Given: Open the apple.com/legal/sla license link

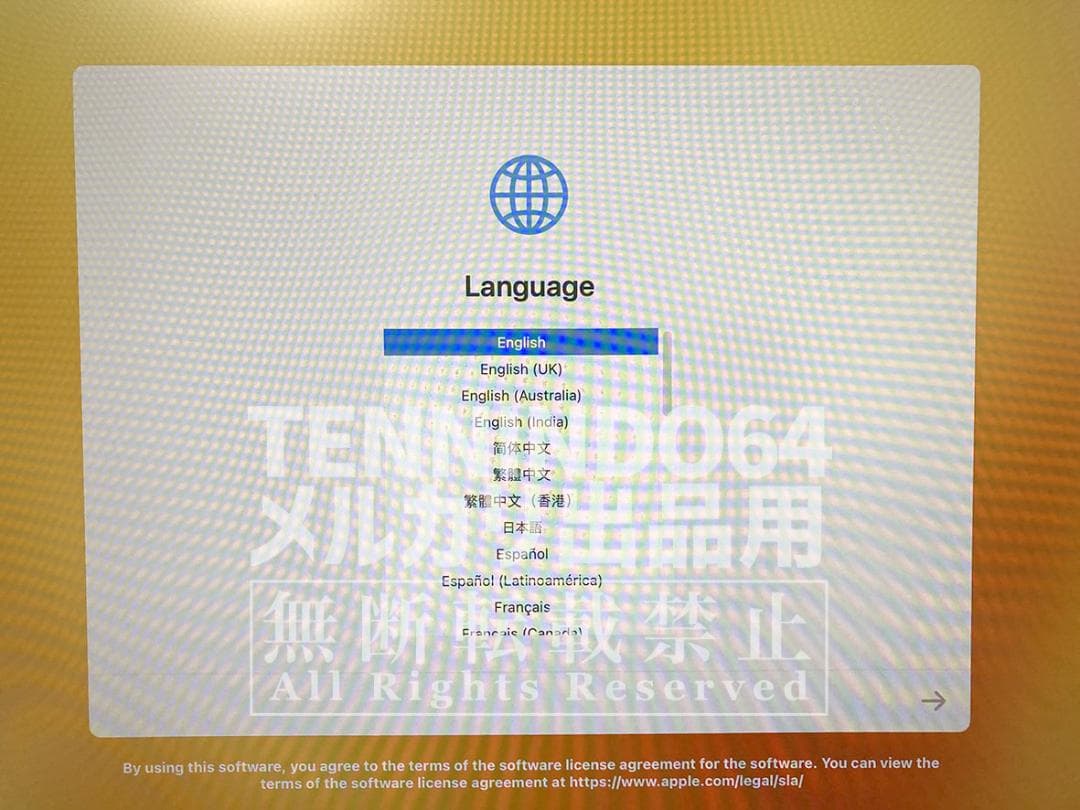Looking at the screenshot, I should tap(686, 782).
